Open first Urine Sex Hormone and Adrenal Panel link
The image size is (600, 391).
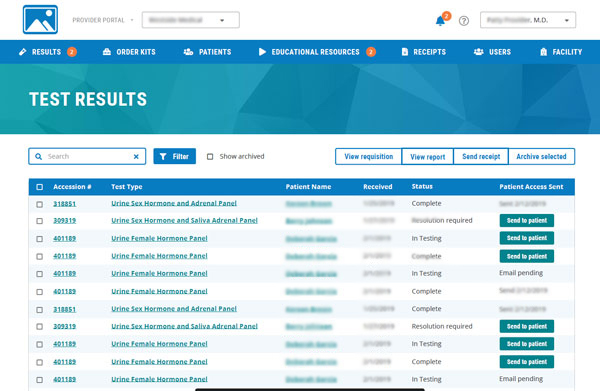pos(174,203)
